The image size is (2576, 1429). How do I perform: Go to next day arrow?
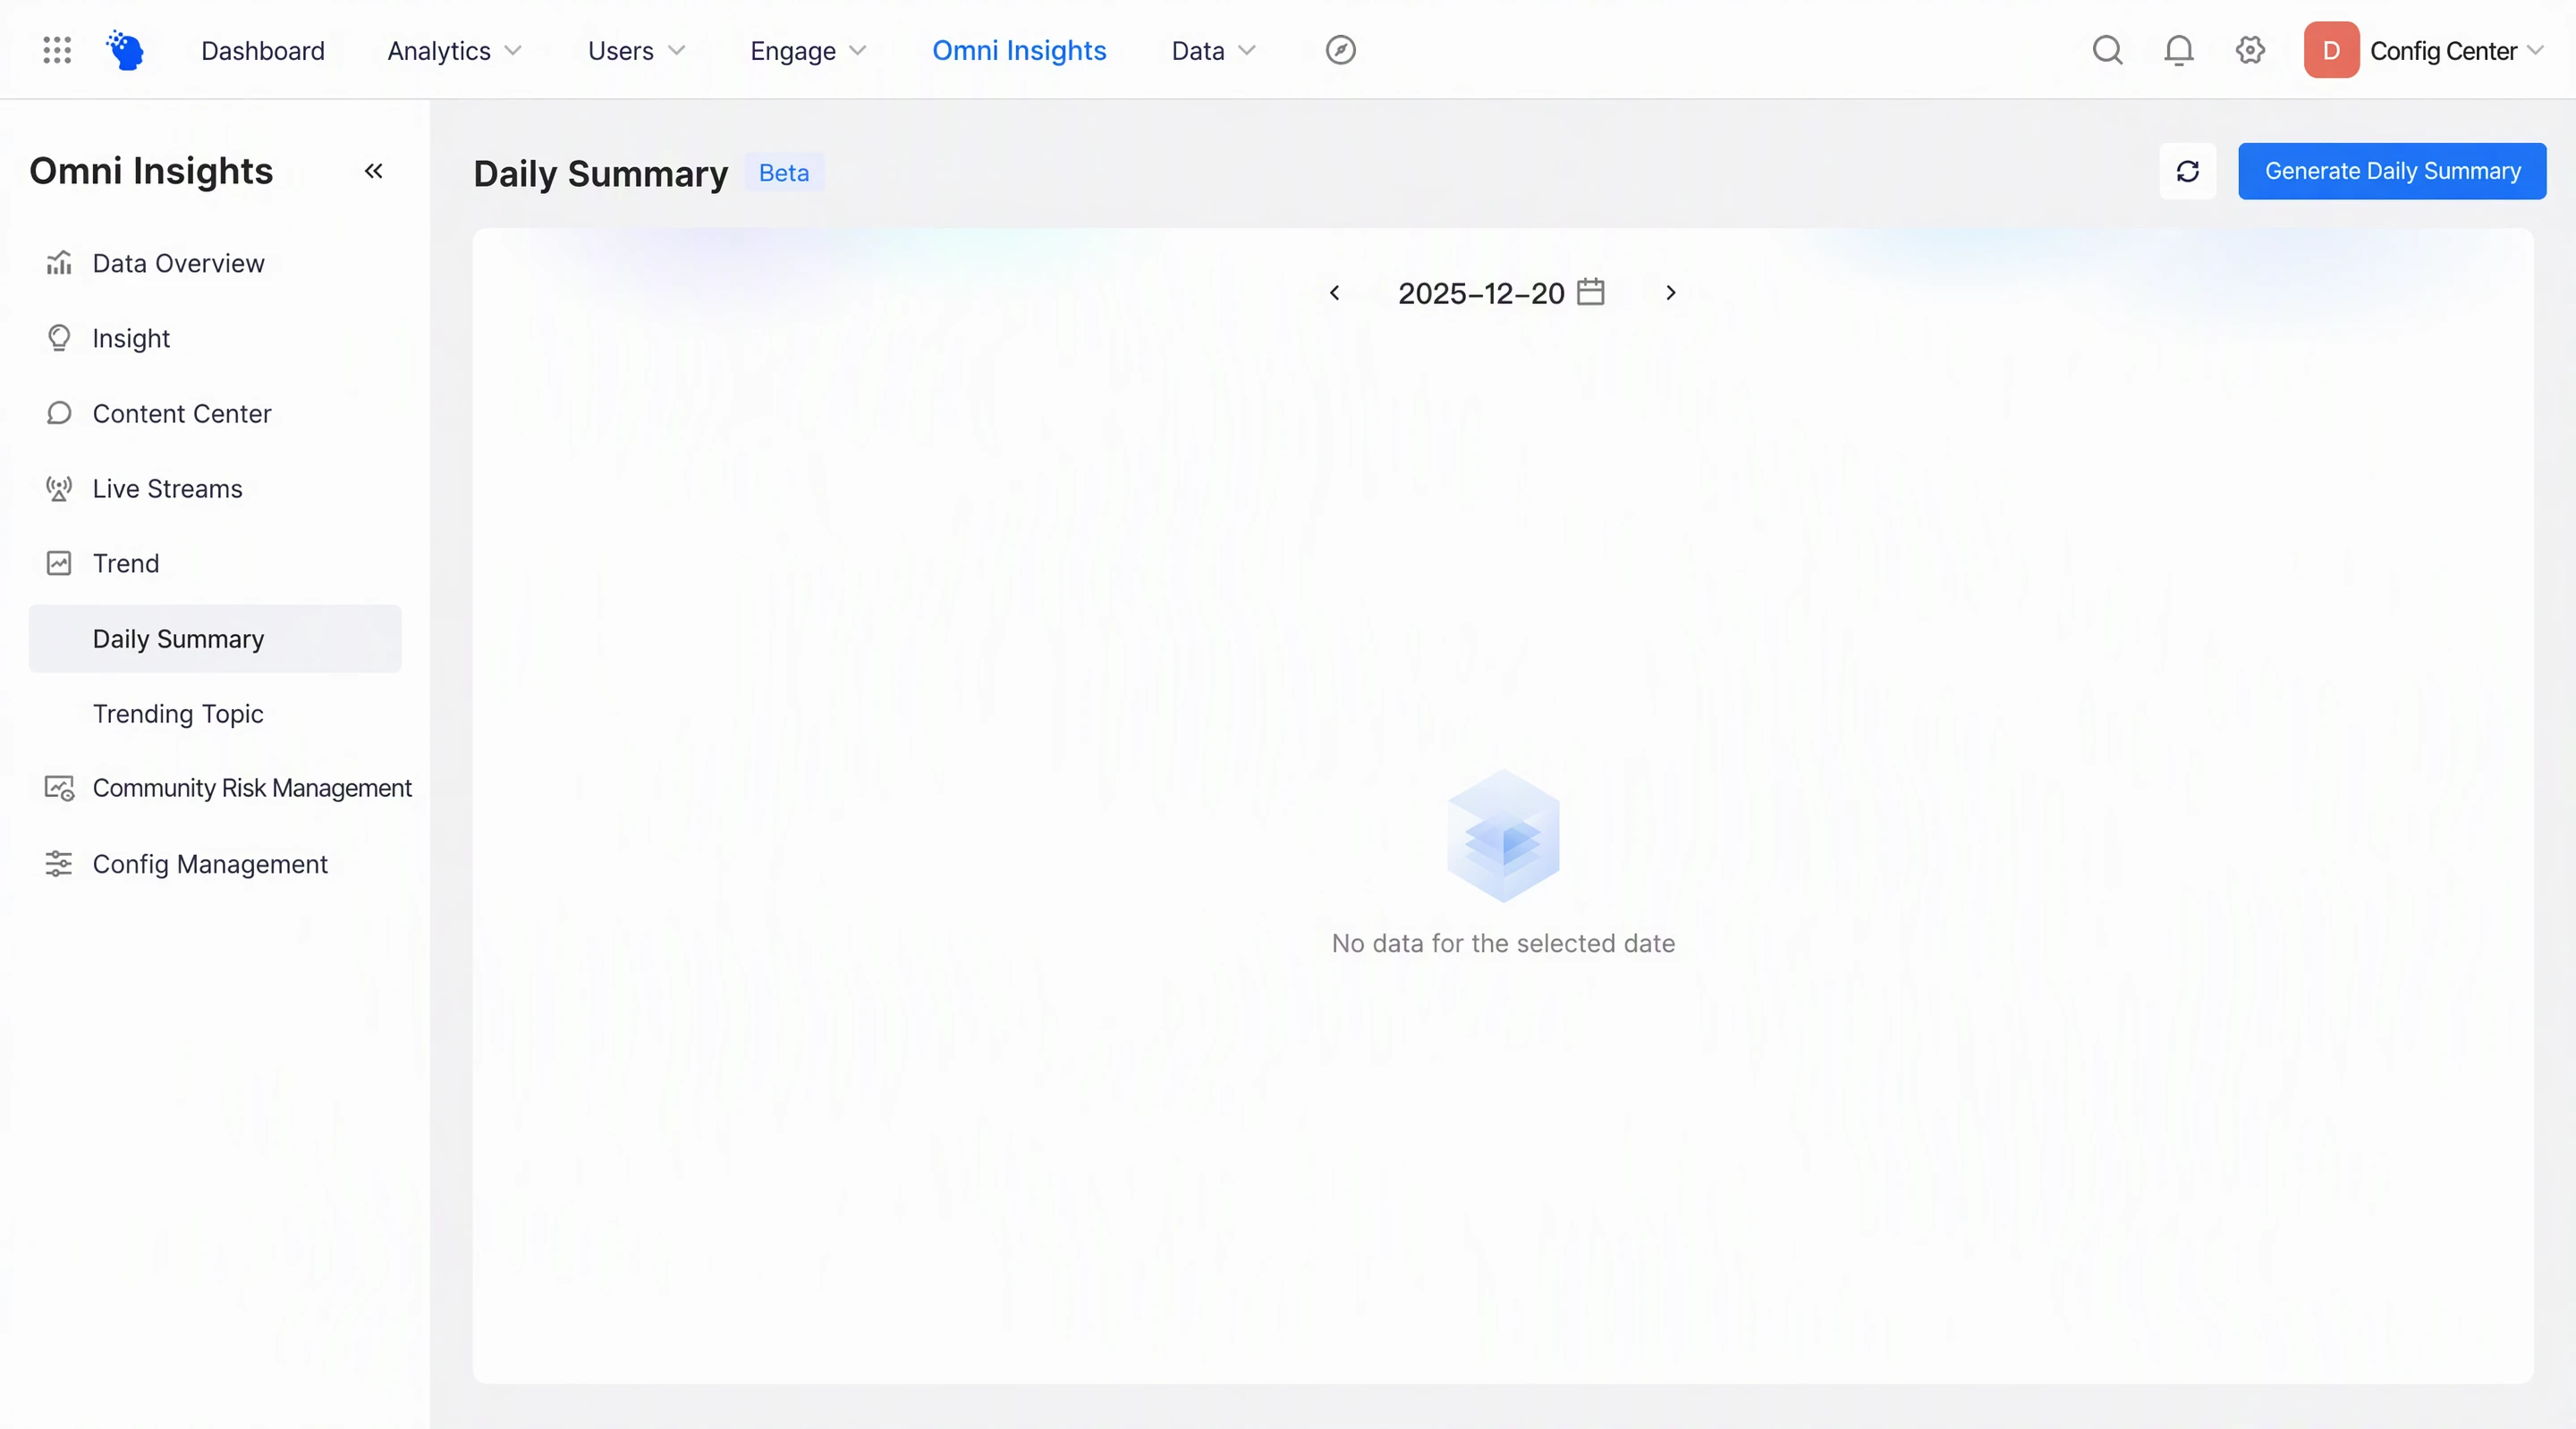pos(1670,292)
